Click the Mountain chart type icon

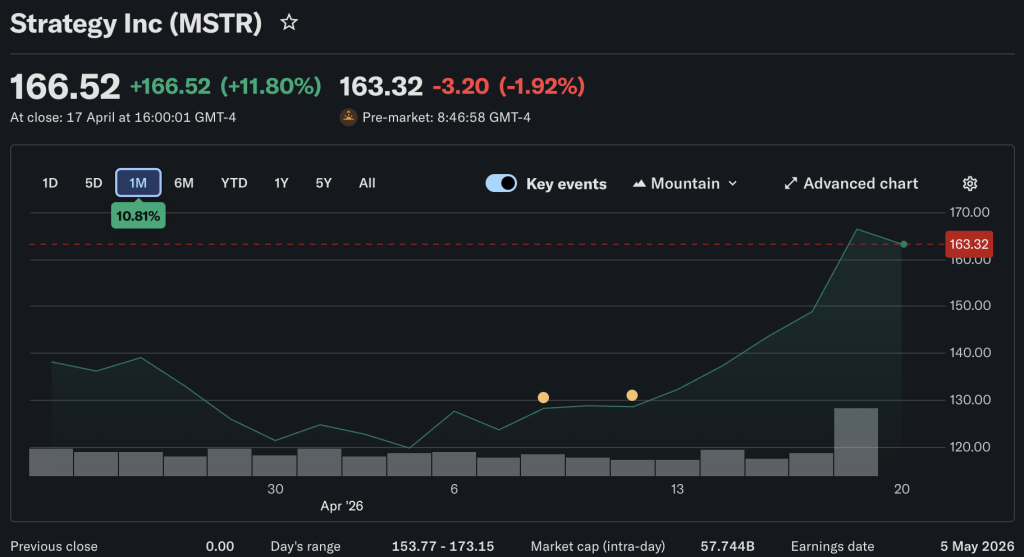tap(639, 184)
